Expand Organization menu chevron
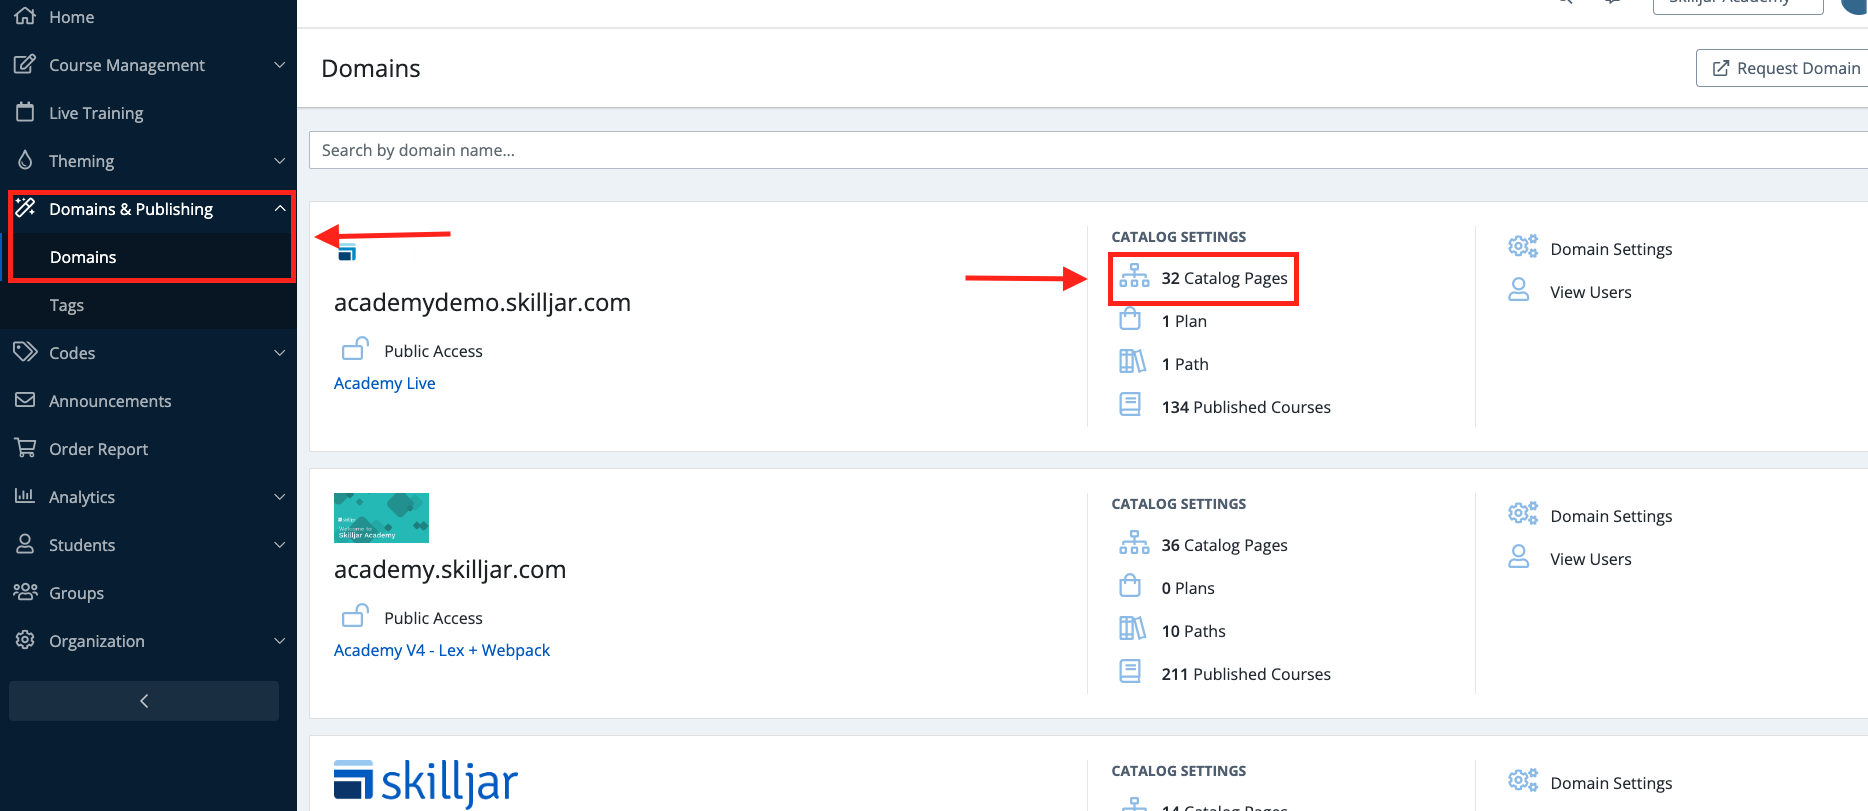Screen dimensions: 1868x811 (x=280, y=641)
